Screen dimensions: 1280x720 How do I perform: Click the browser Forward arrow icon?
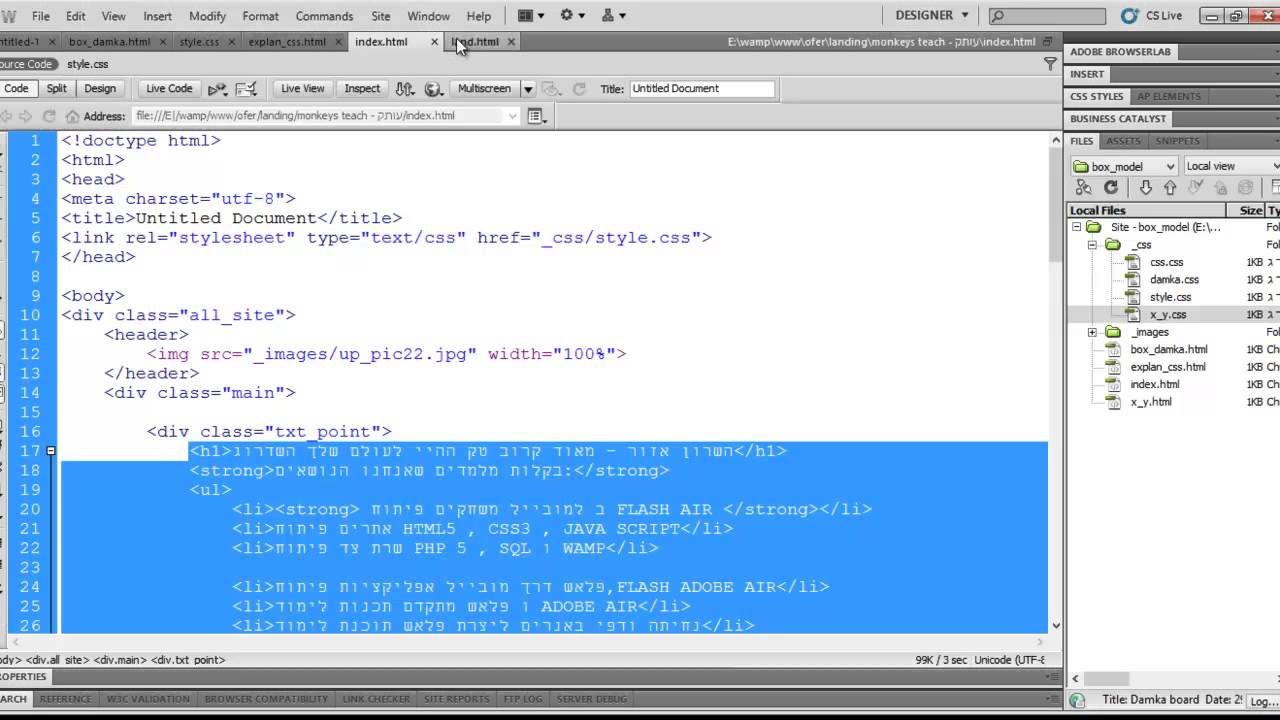tap(26, 116)
